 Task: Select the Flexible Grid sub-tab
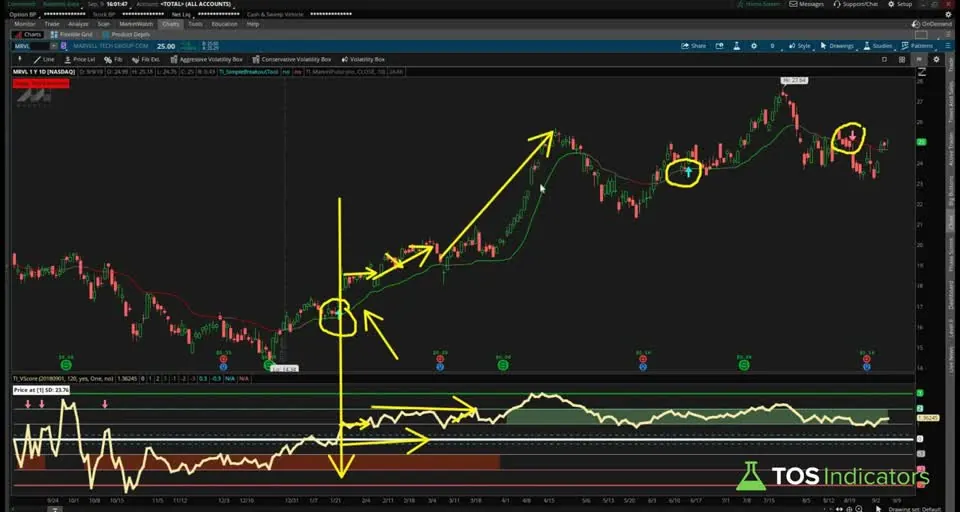[72, 35]
